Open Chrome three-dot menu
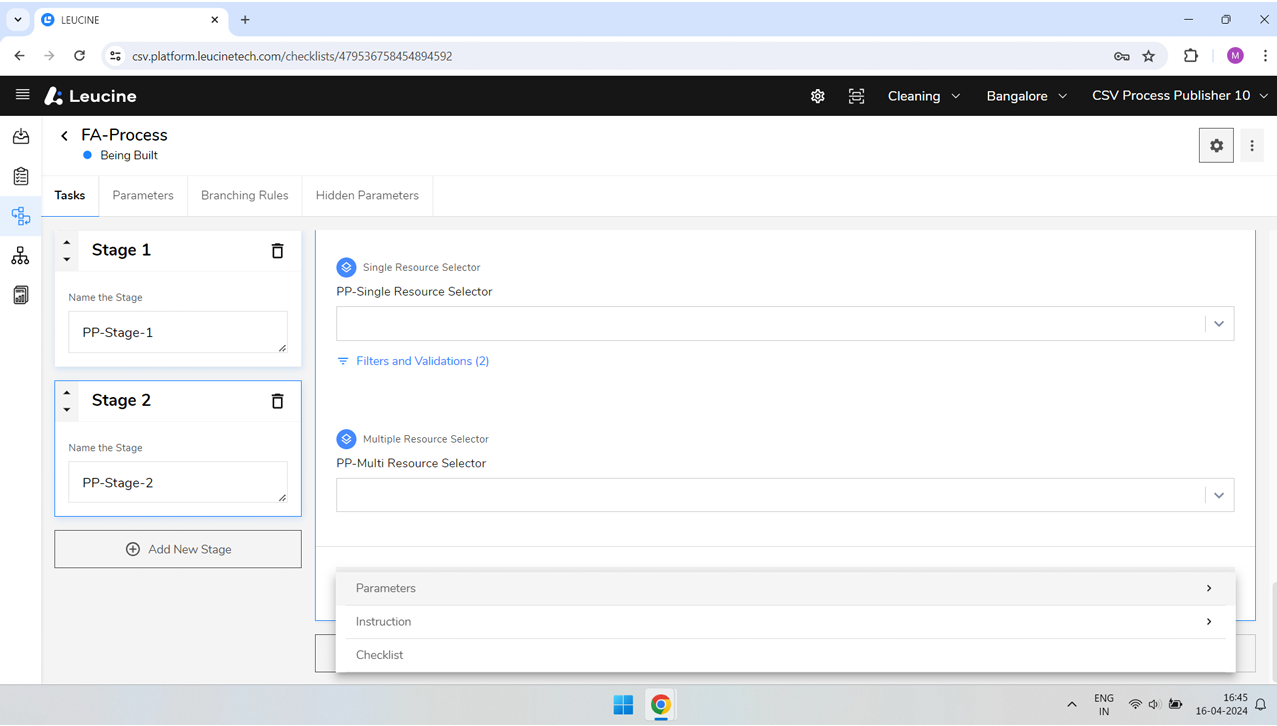This screenshot has height=726, width=1277. [1265, 56]
